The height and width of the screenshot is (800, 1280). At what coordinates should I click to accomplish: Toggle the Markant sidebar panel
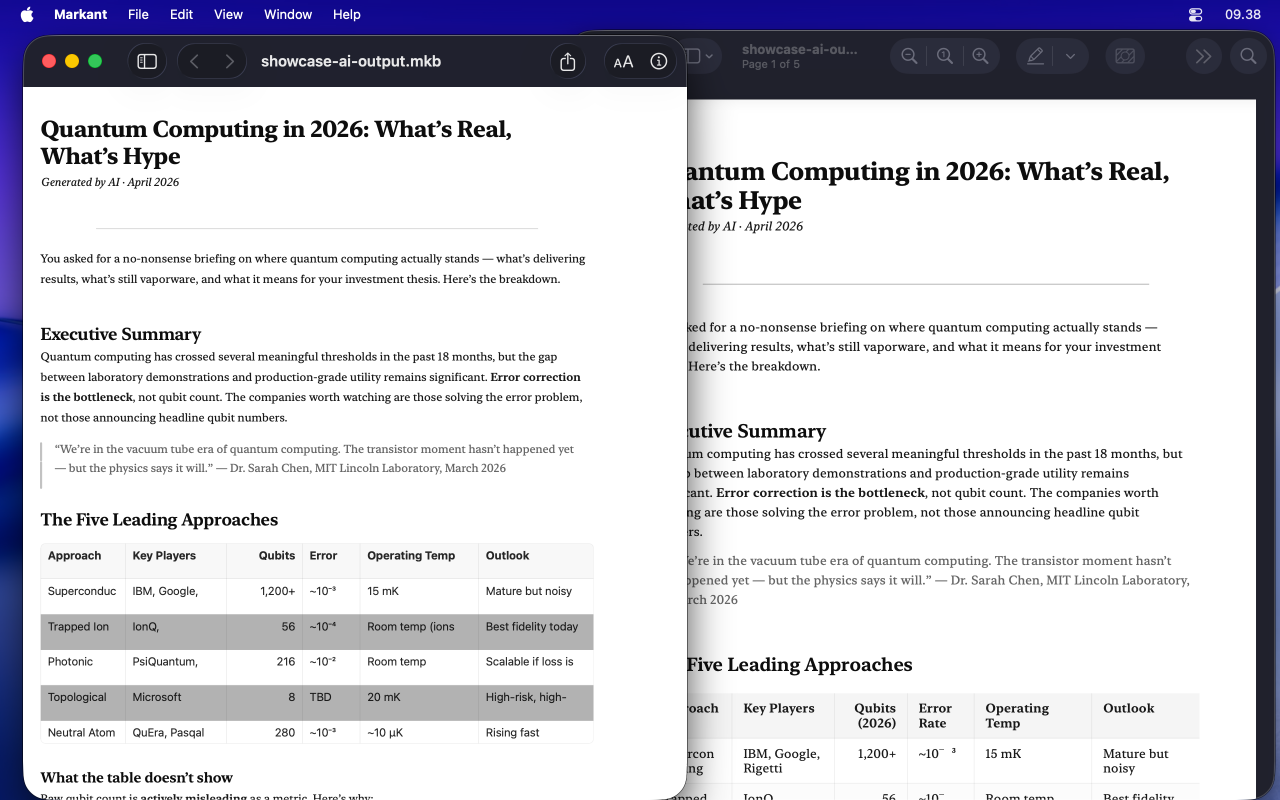pyautogui.click(x=147, y=61)
